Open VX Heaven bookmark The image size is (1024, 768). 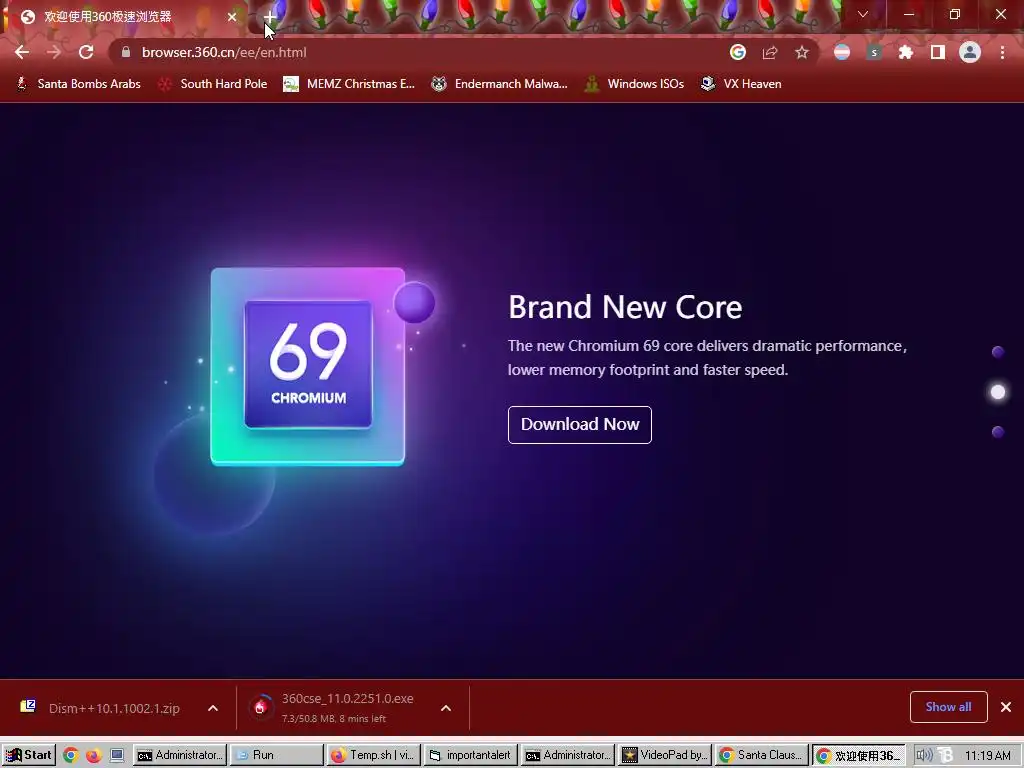[741, 84]
